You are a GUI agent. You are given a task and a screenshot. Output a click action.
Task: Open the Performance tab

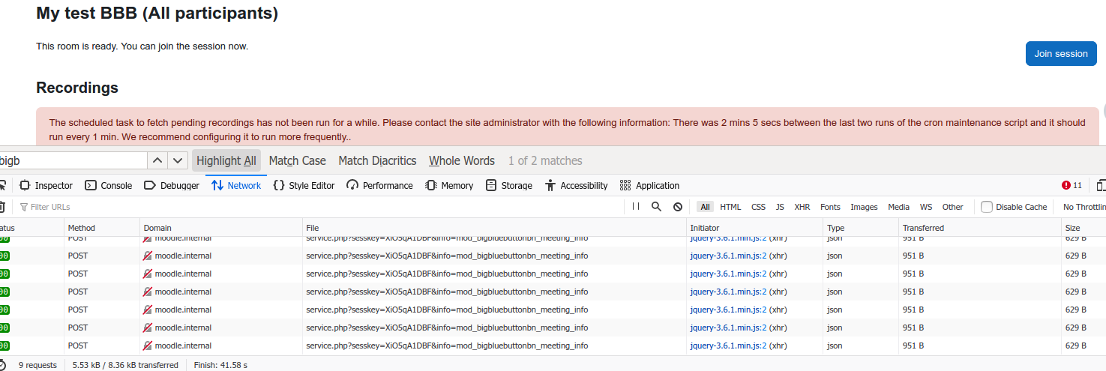click(x=379, y=186)
